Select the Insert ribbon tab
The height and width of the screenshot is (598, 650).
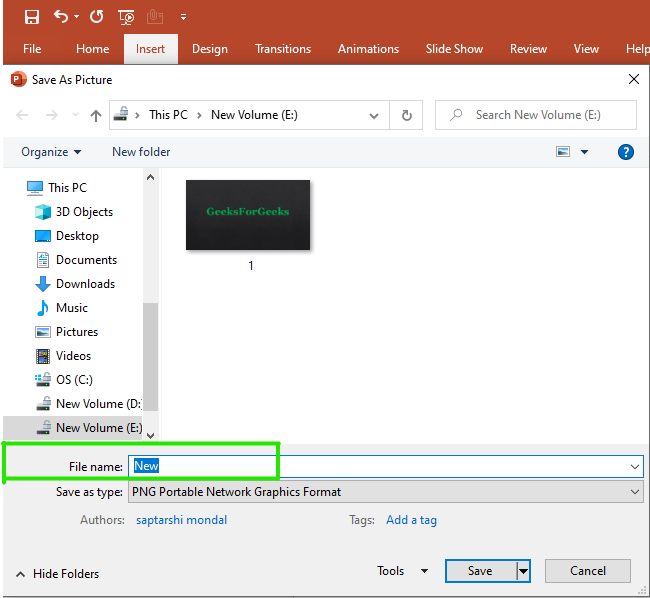pos(150,49)
